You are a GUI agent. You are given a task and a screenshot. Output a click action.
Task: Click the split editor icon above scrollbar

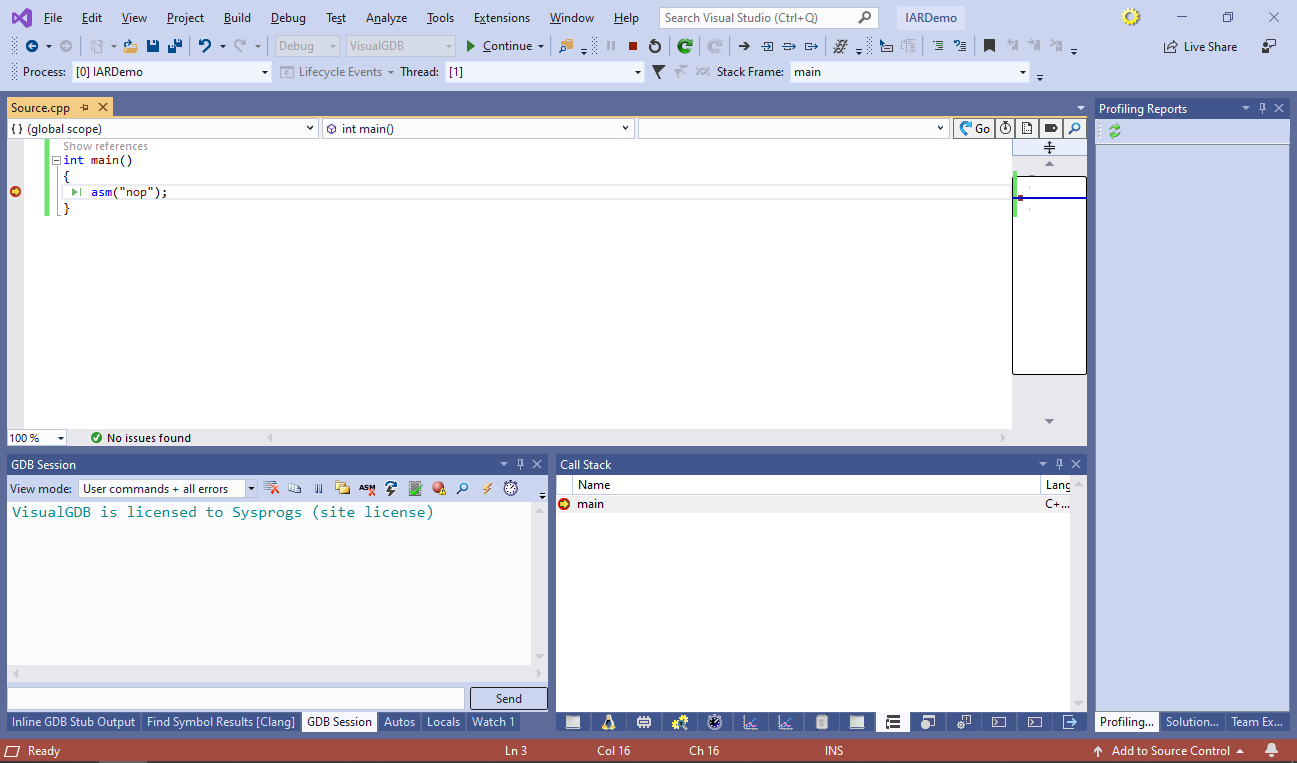pos(1049,147)
